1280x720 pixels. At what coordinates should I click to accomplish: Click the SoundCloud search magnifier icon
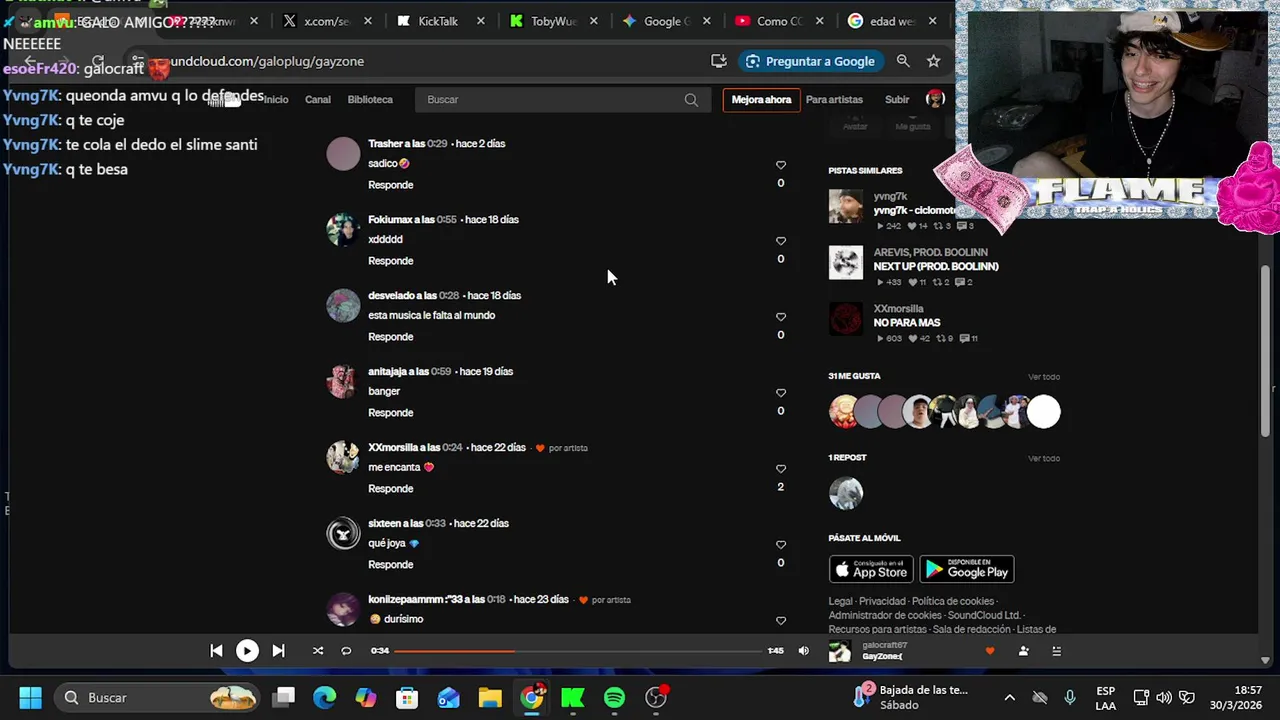point(691,100)
